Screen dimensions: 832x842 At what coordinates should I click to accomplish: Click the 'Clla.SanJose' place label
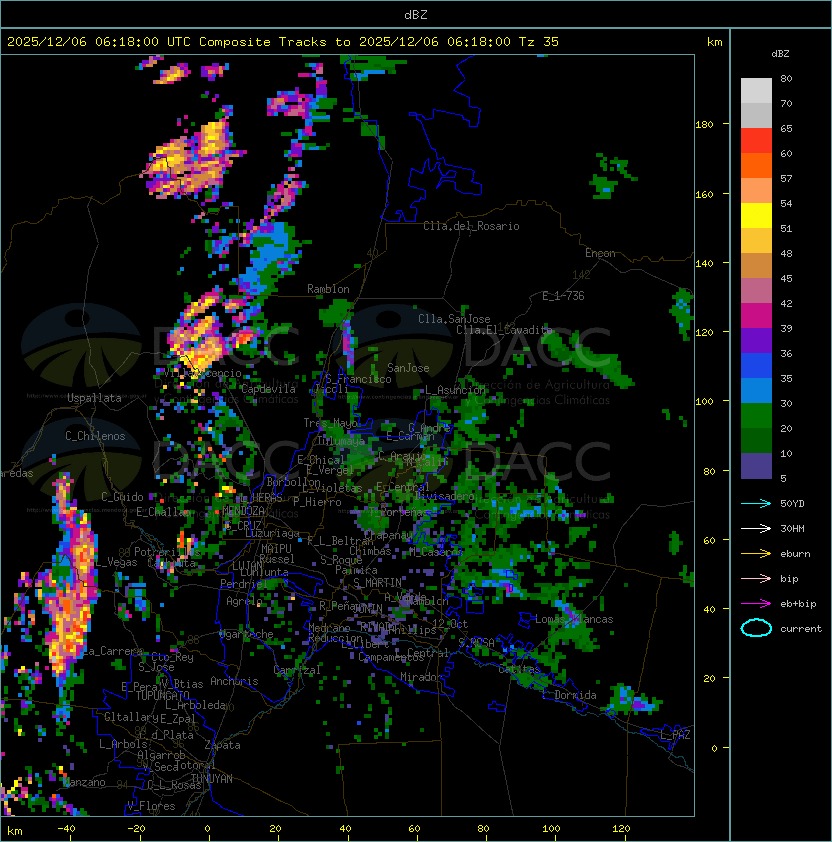454,319
